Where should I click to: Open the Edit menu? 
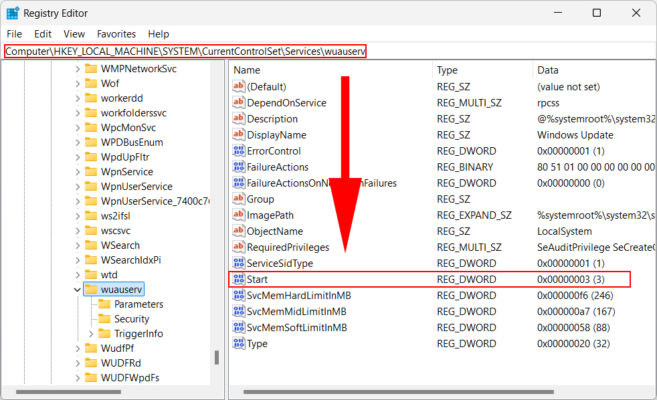[43, 34]
